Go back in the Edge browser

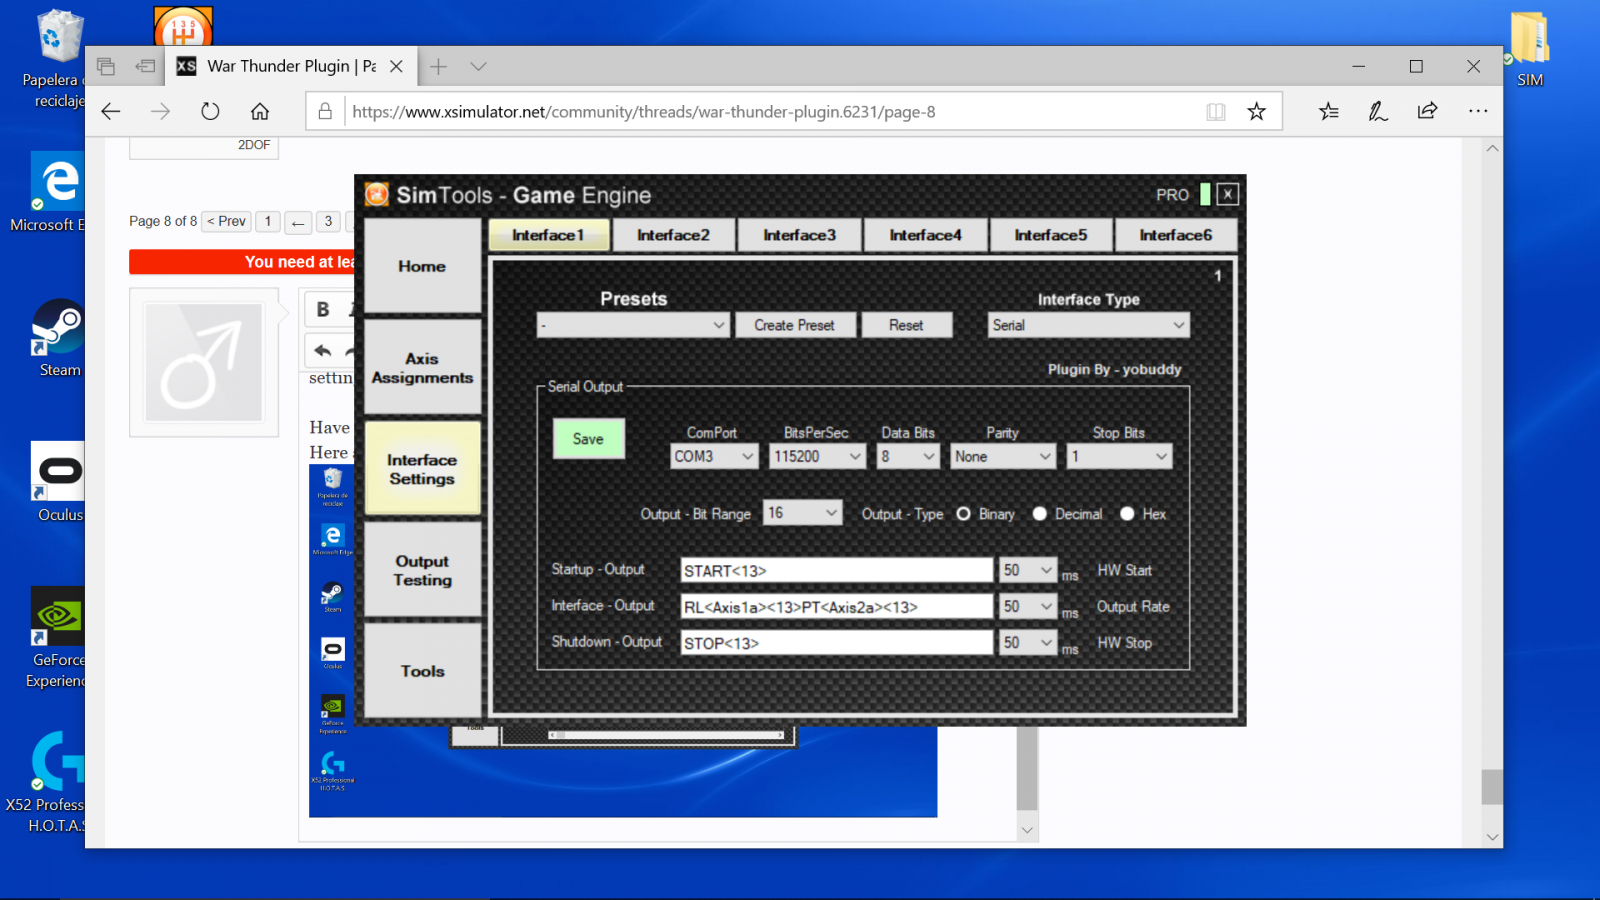111,112
